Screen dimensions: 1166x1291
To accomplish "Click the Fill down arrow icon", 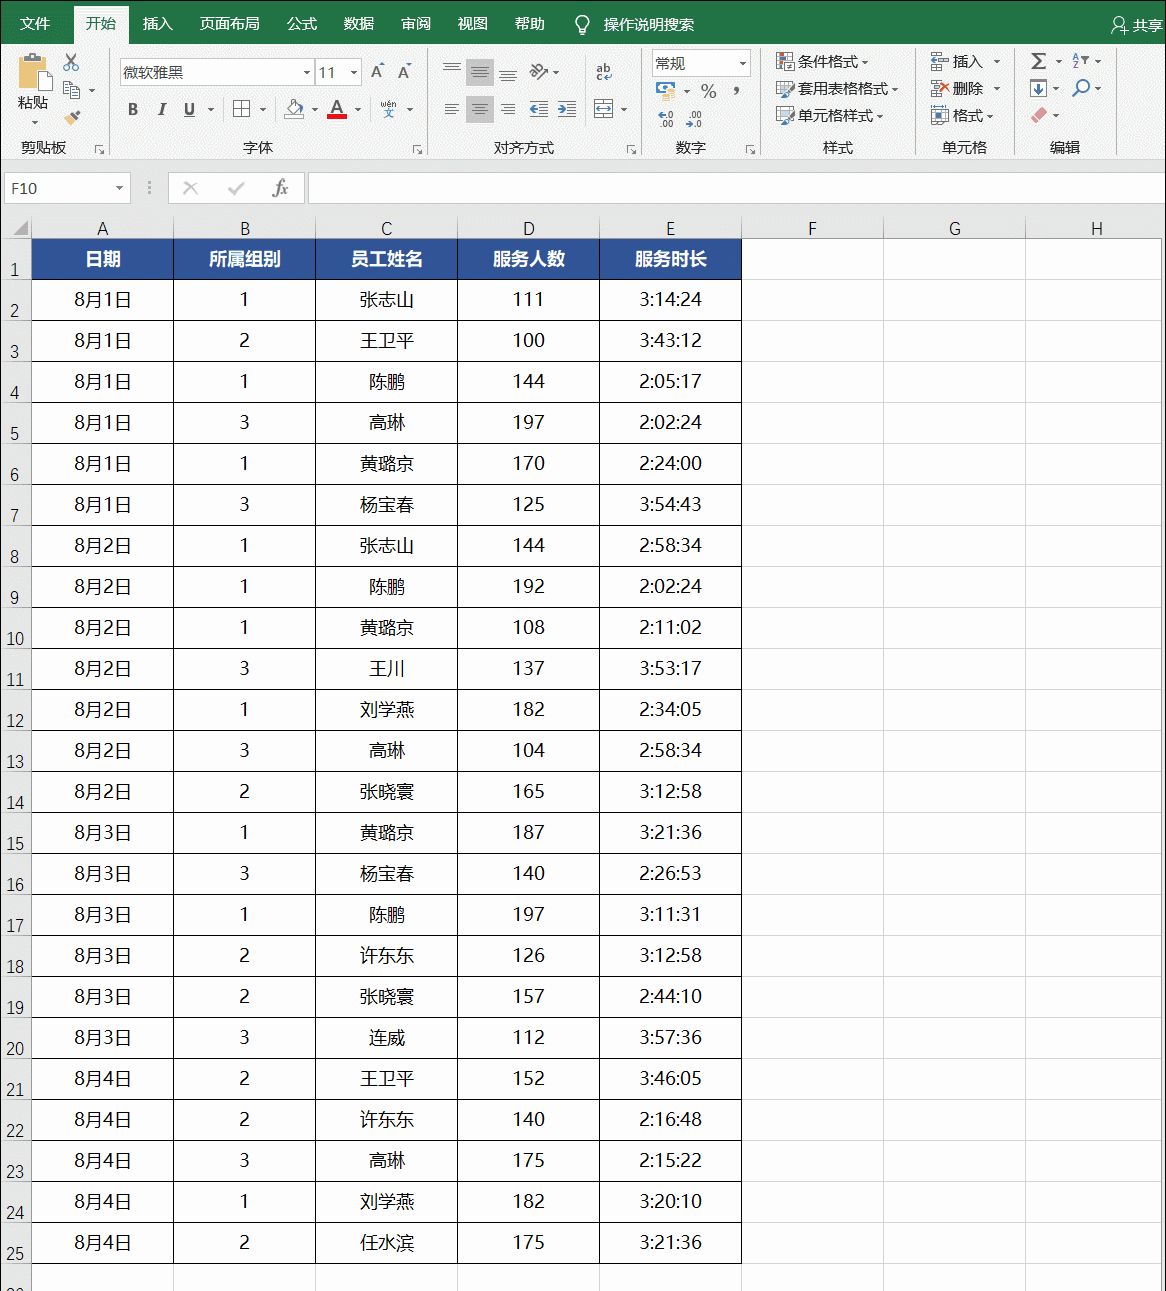I will click(1039, 88).
